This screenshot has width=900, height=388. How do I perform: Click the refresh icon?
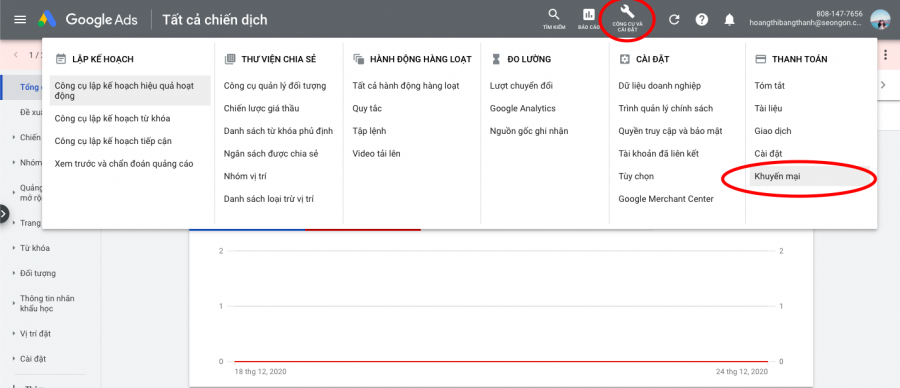tap(674, 20)
